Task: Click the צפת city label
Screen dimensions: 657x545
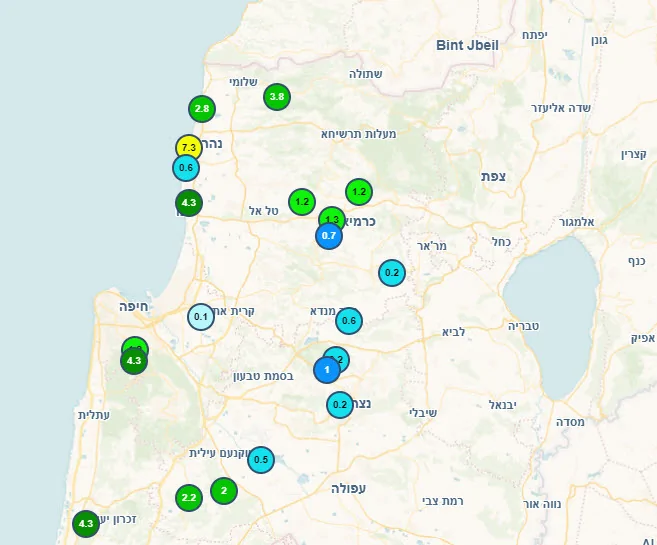Action: [x=493, y=176]
